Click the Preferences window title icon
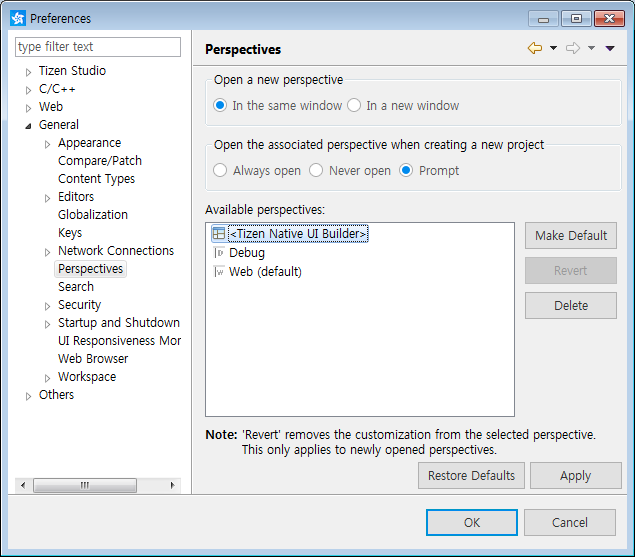Viewport: 635px width, 557px height. click(x=18, y=18)
